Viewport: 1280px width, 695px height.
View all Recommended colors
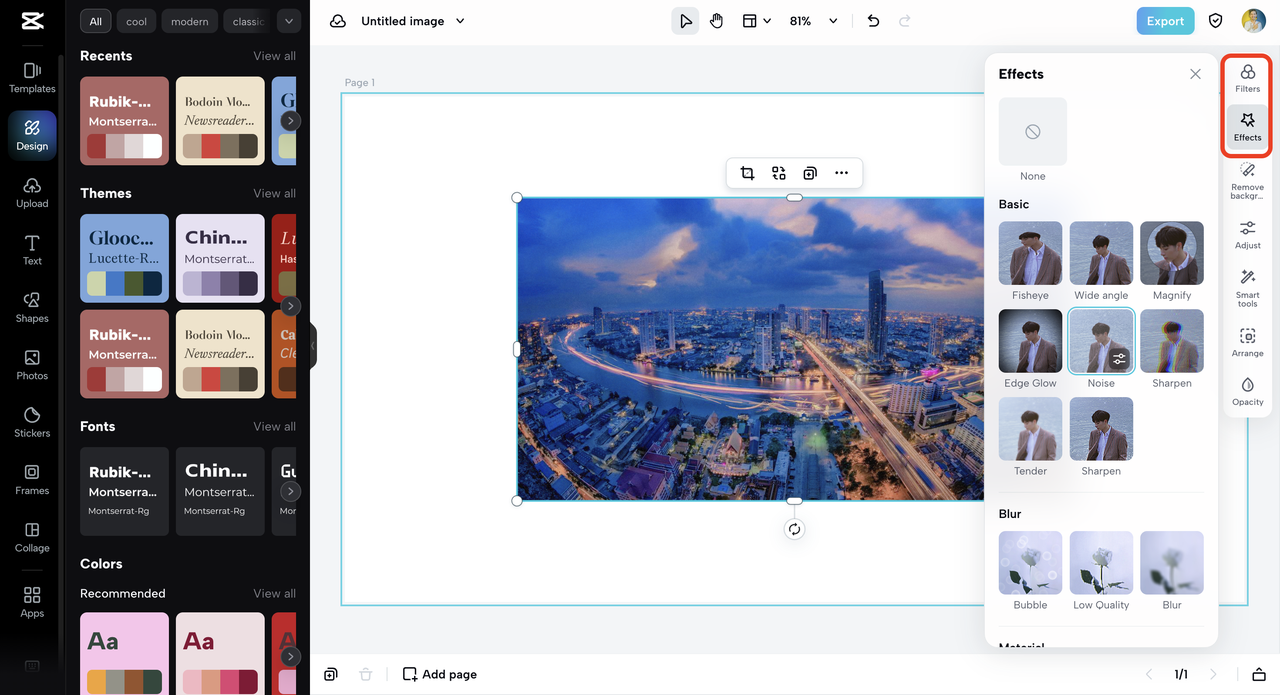click(x=274, y=593)
